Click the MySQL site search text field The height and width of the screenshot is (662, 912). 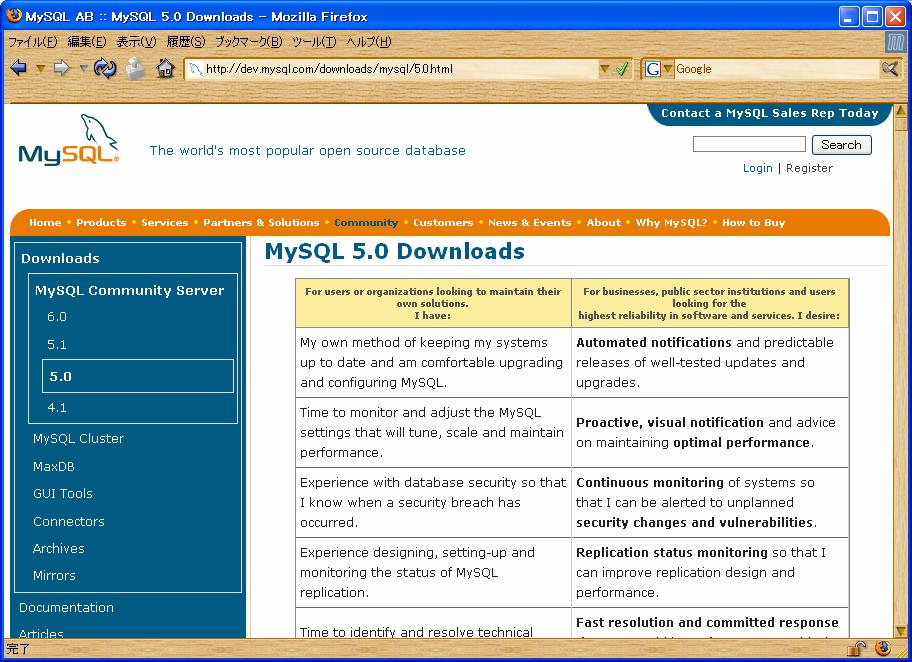point(748,145)
